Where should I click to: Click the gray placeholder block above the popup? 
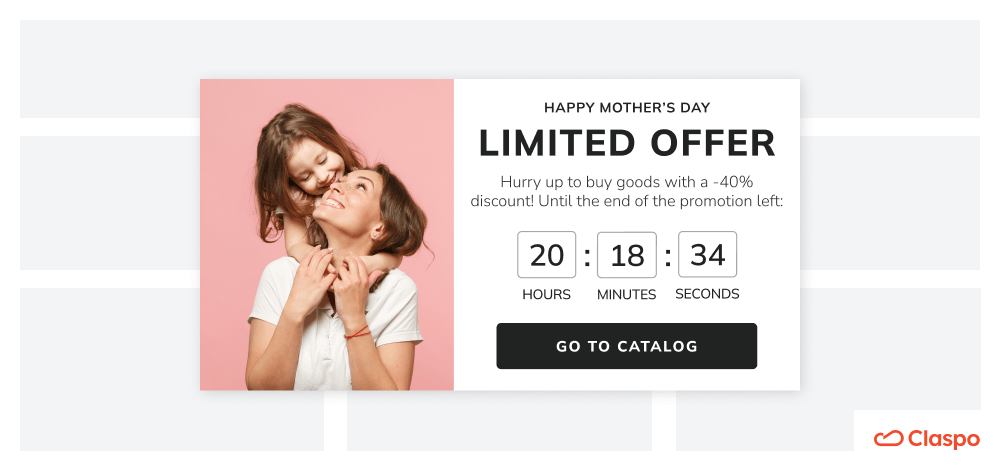[x=500, y=49]
